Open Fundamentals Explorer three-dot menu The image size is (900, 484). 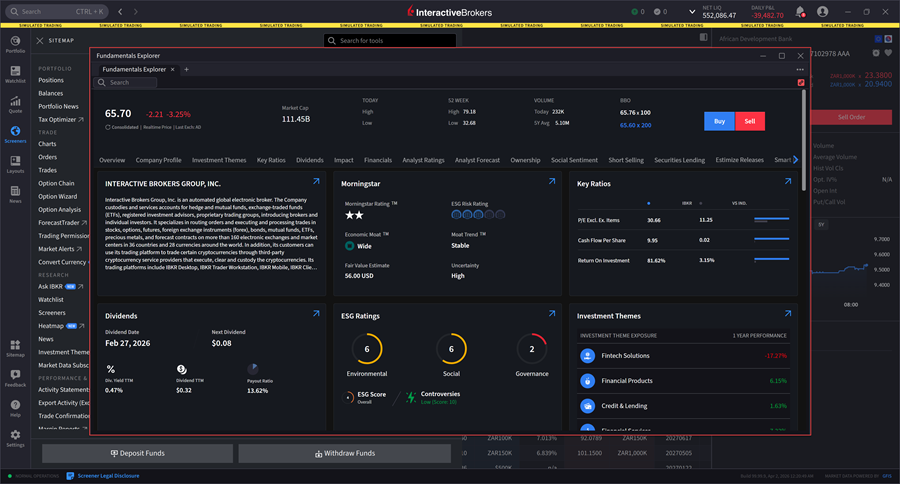coord(800,70)
